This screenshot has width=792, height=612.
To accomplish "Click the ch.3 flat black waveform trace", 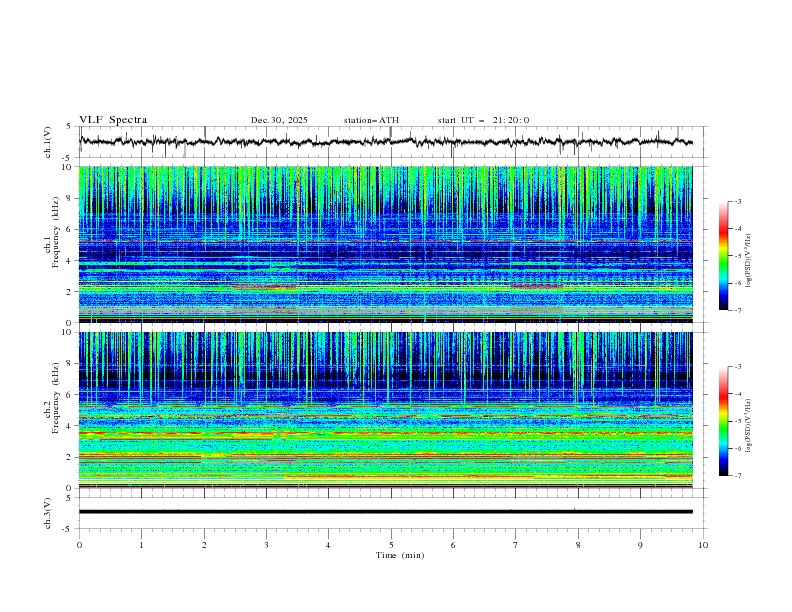I will coord(386,512).
